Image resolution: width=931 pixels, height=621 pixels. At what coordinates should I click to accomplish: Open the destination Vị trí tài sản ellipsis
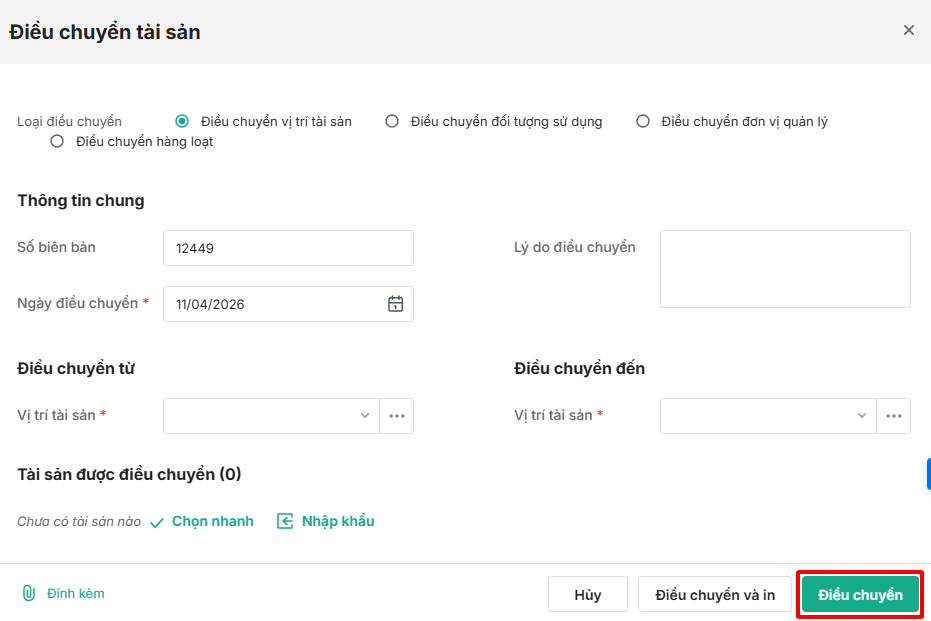tap(894, 416)
